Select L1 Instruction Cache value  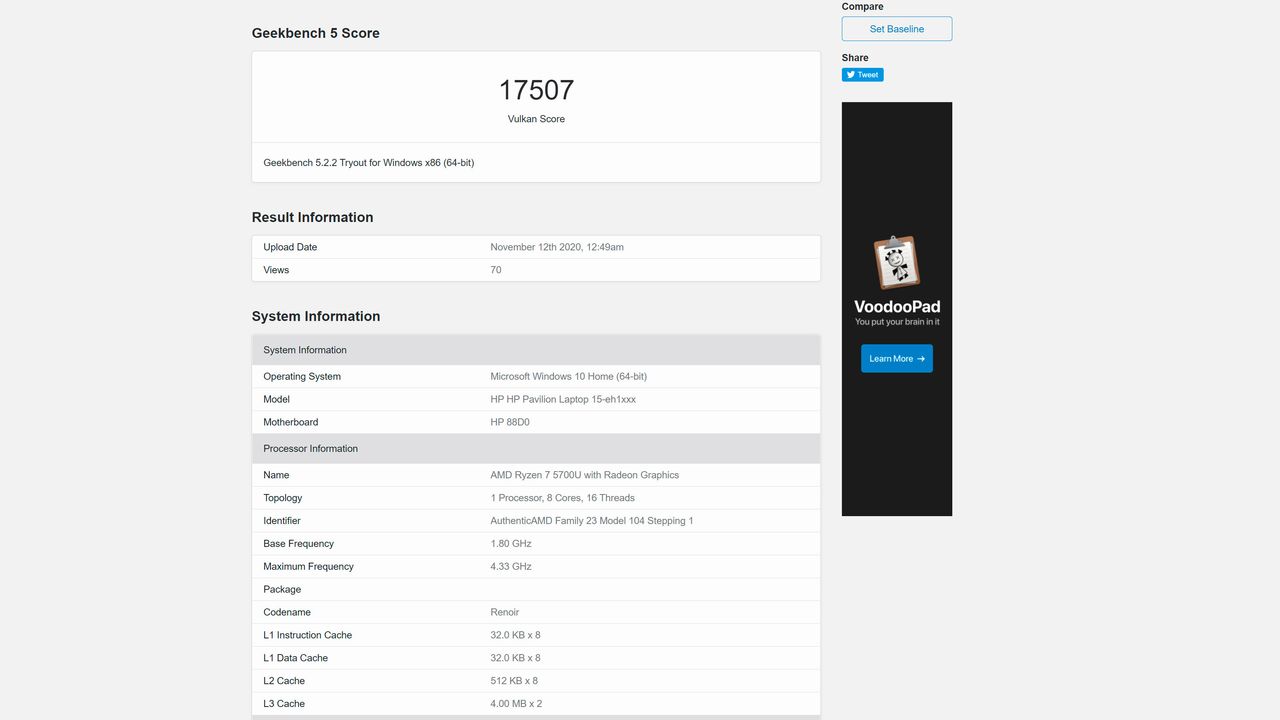click(x=515, y=636)
